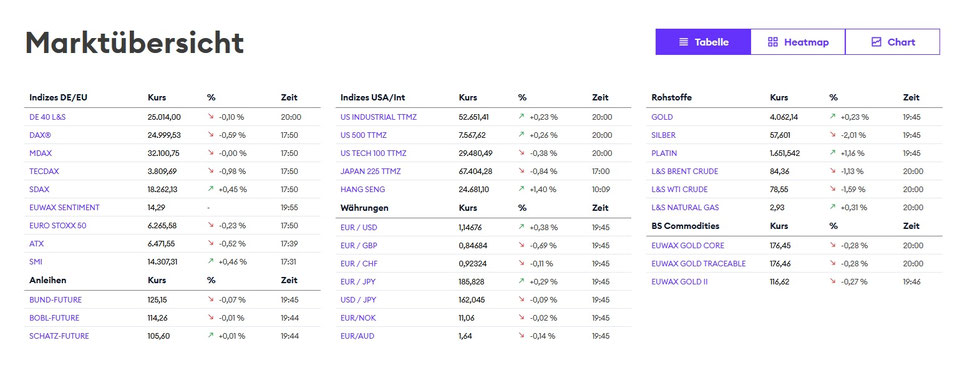Open the EUWAX GOLD II link
Image resolution: width=970 pixels, height=373 pixels.
click(679, 281)
